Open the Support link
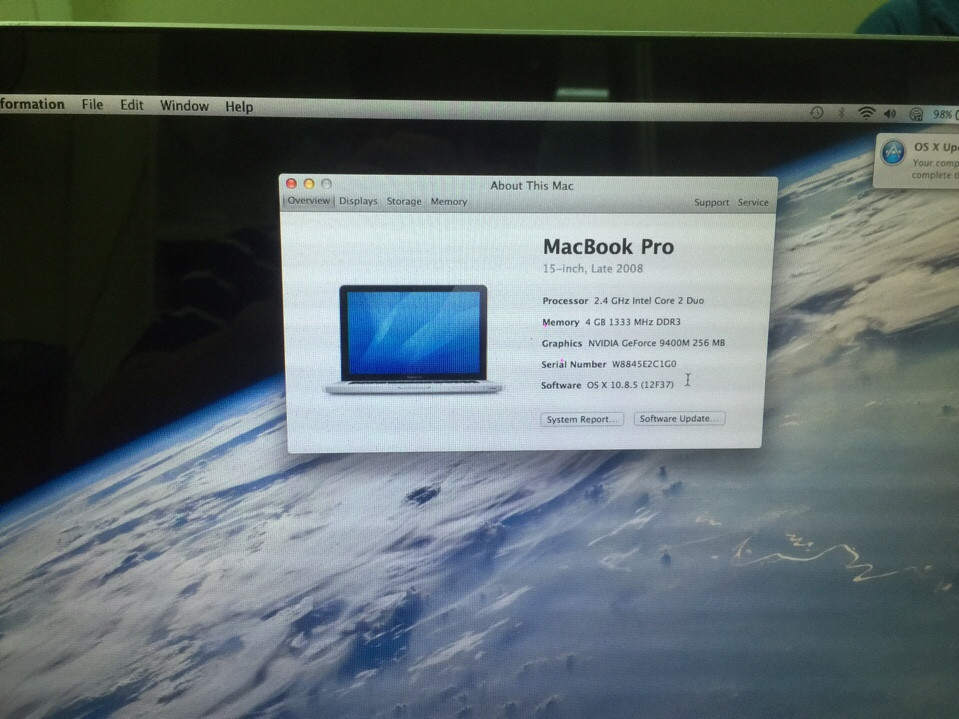Viewport: 959px width, 719px height. tap(711, 202)
